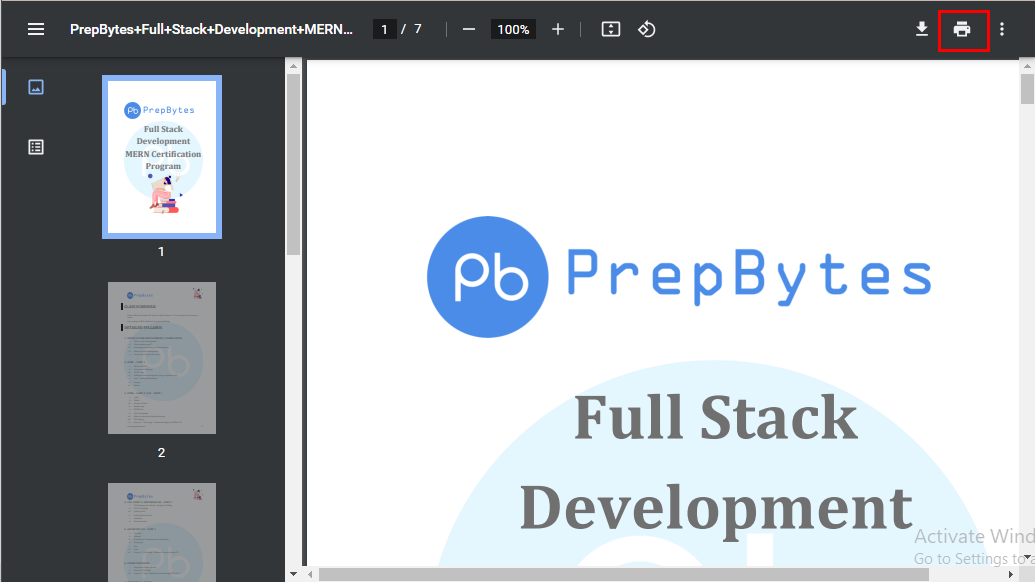Click document scroll up arrow
Viewport: 1035px width, 582px height.
1027,66
